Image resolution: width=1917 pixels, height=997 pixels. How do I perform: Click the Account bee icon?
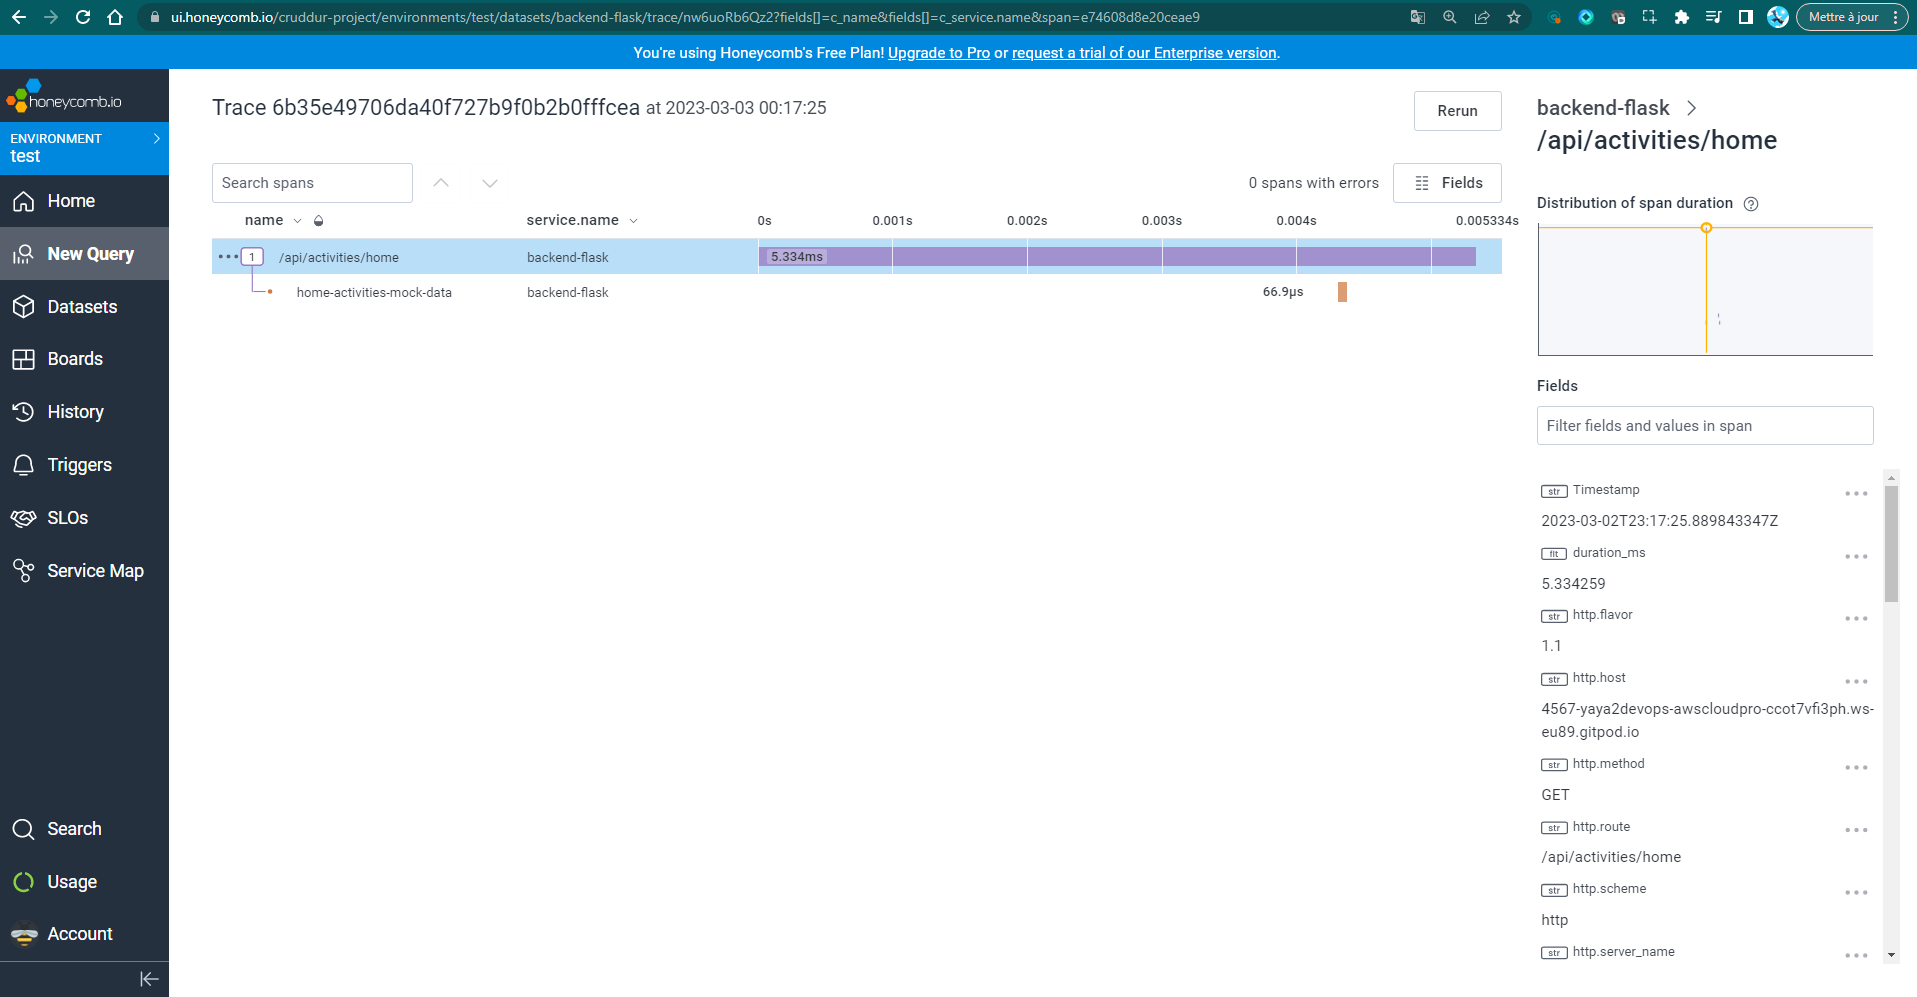(x=24, y=934)
